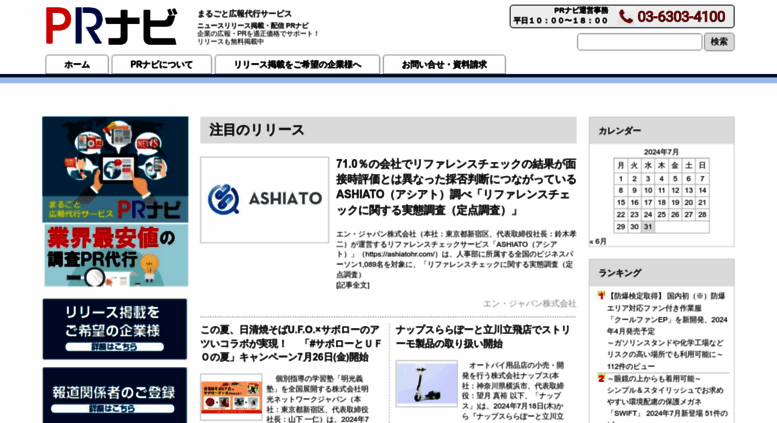Click the リリース掲載をご希望の企業様 banner button
The height and width of the screenshot is (423, 777).
pyautogui.click(x=115, y=329)
